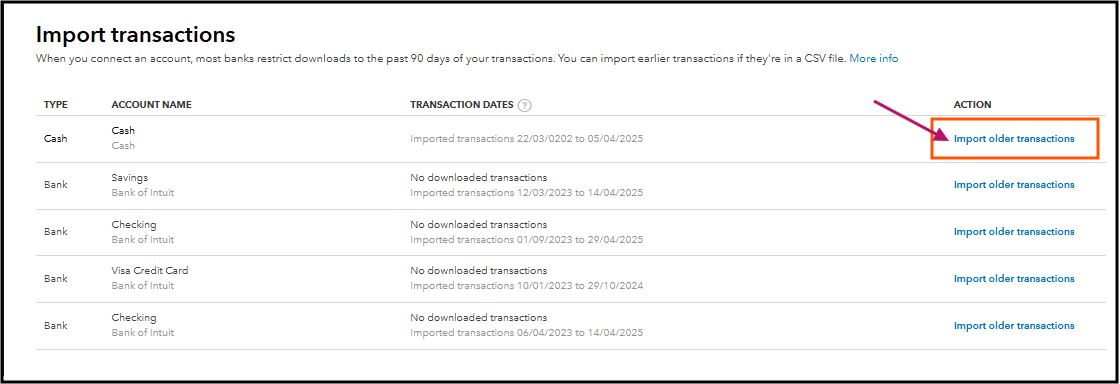Import older transactions for Visa Credit Card
Viewport: 1120px width, 384px height.
click(x=1014, y=278)
